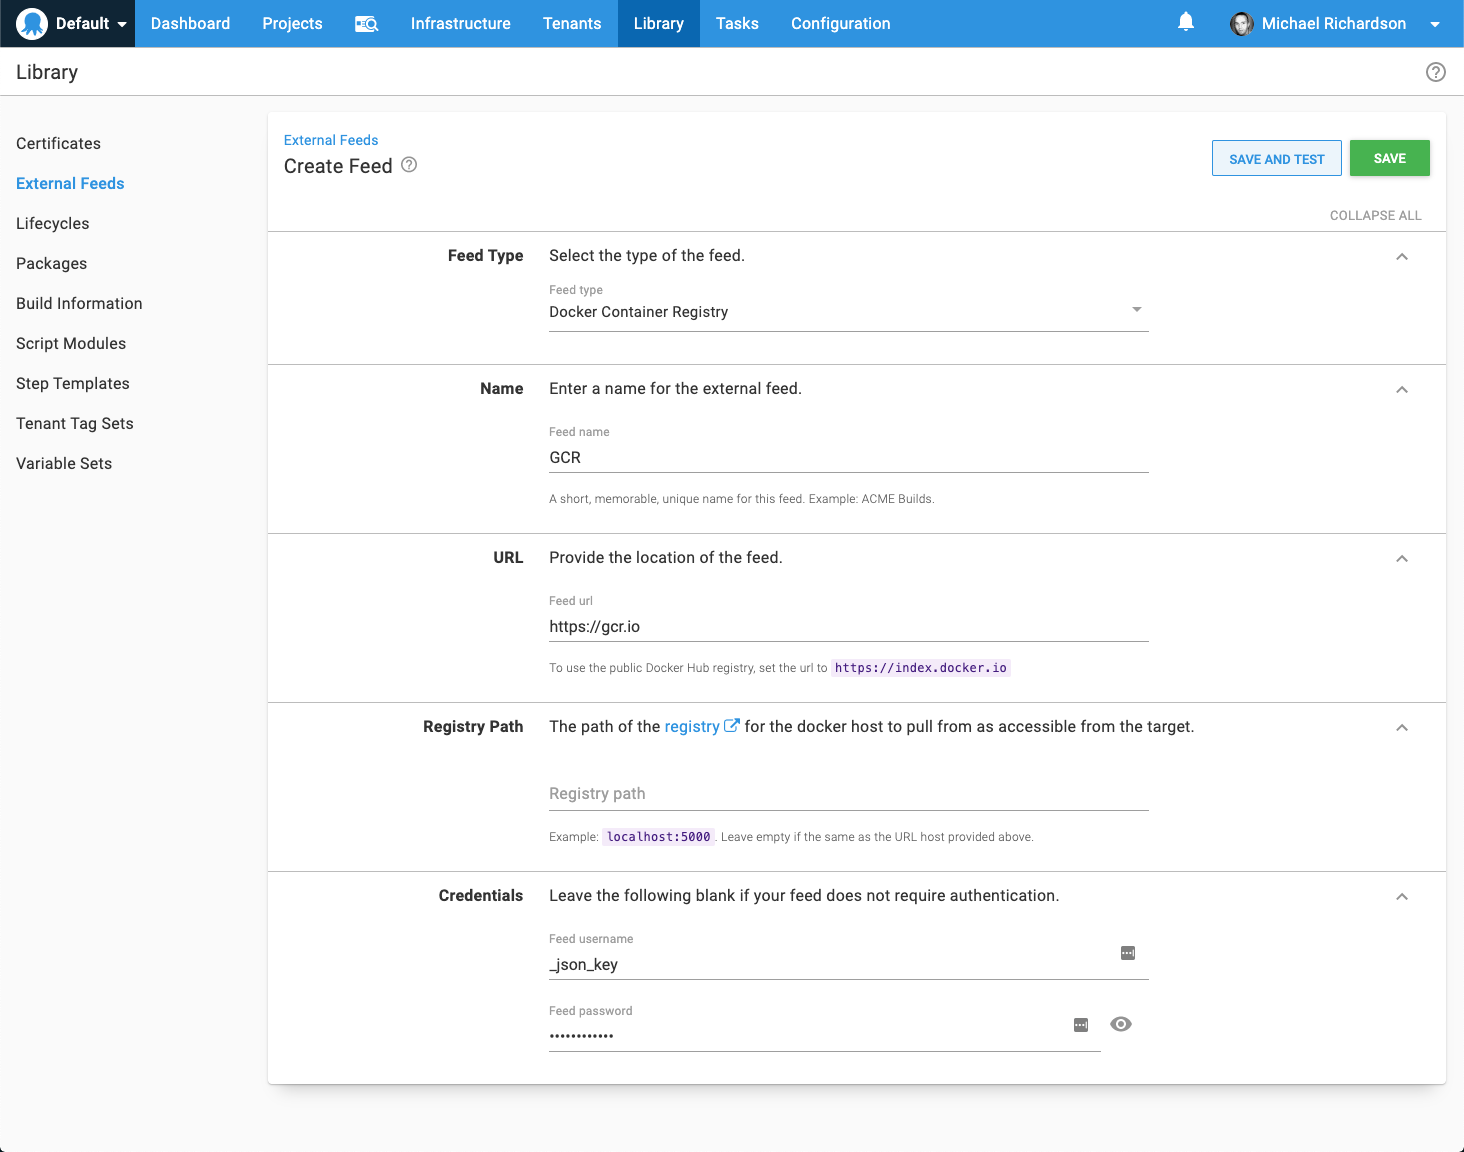Open the notifications bell
The height and width of the screenshot is (1152, 1464).
1186,22
